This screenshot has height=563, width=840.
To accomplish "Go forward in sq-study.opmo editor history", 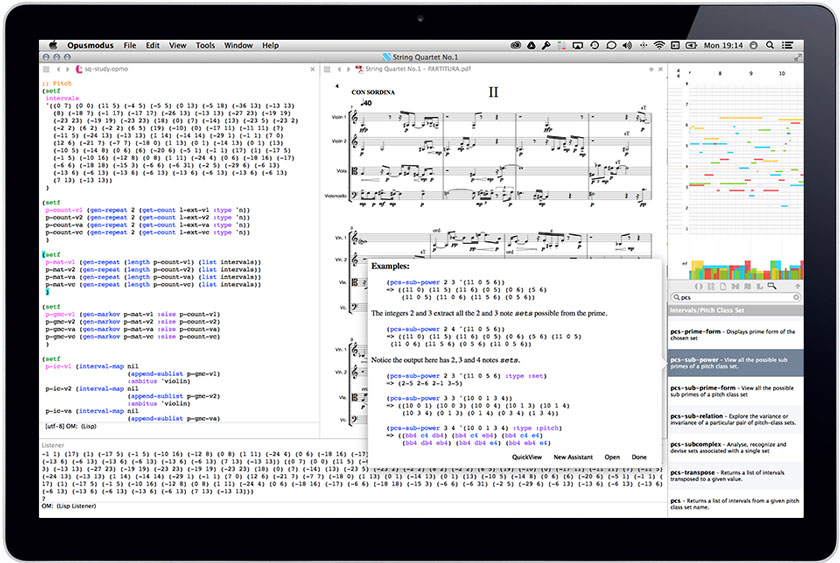I will [68, 69].
